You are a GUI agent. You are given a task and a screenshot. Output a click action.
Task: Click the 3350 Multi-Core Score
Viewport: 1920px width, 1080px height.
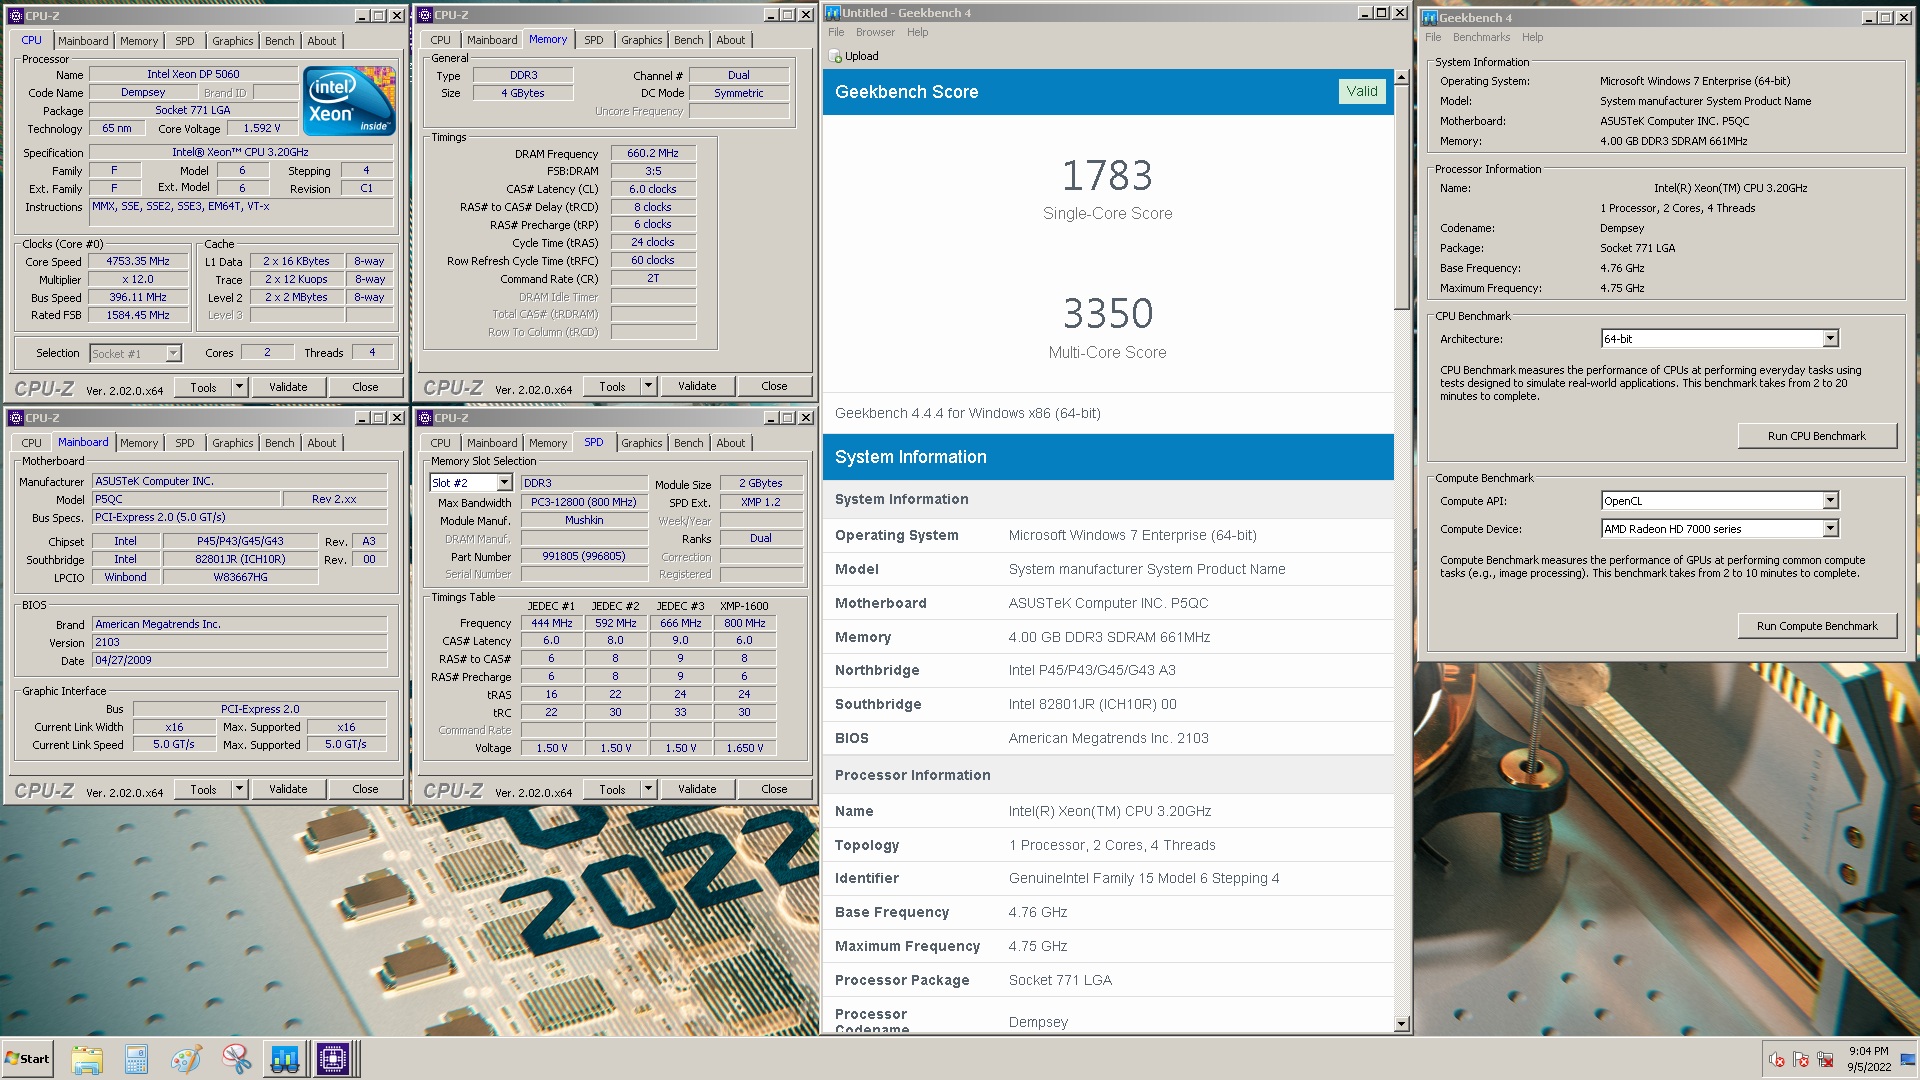[1107, 314]
